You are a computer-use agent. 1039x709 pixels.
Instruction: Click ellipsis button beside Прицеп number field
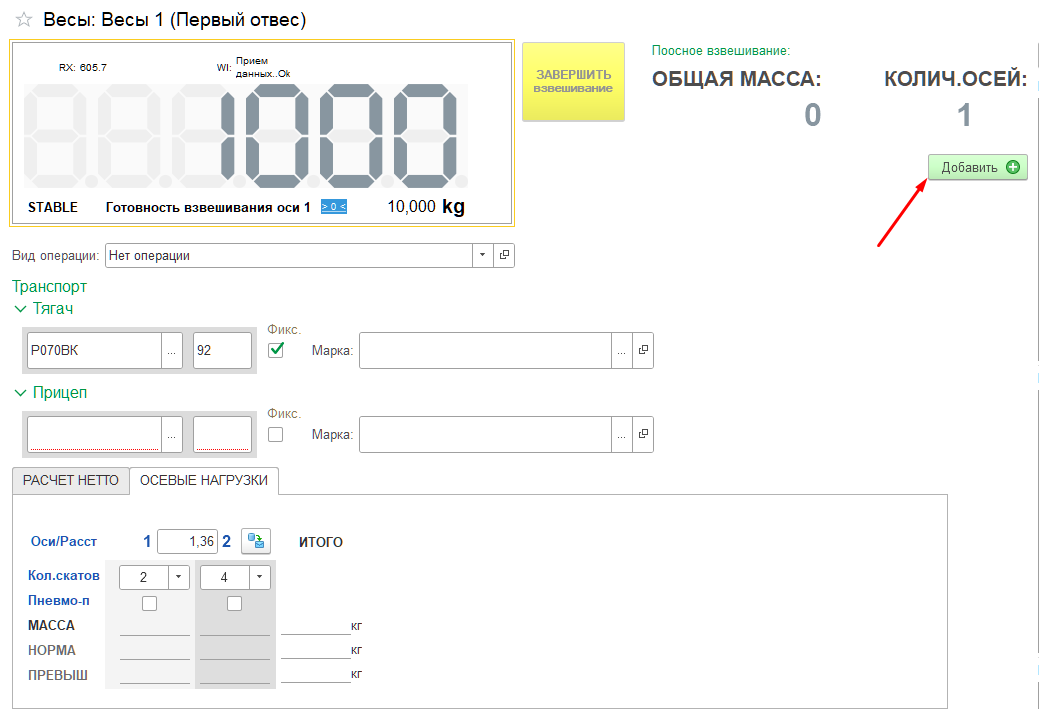click(x=172, y=435)
